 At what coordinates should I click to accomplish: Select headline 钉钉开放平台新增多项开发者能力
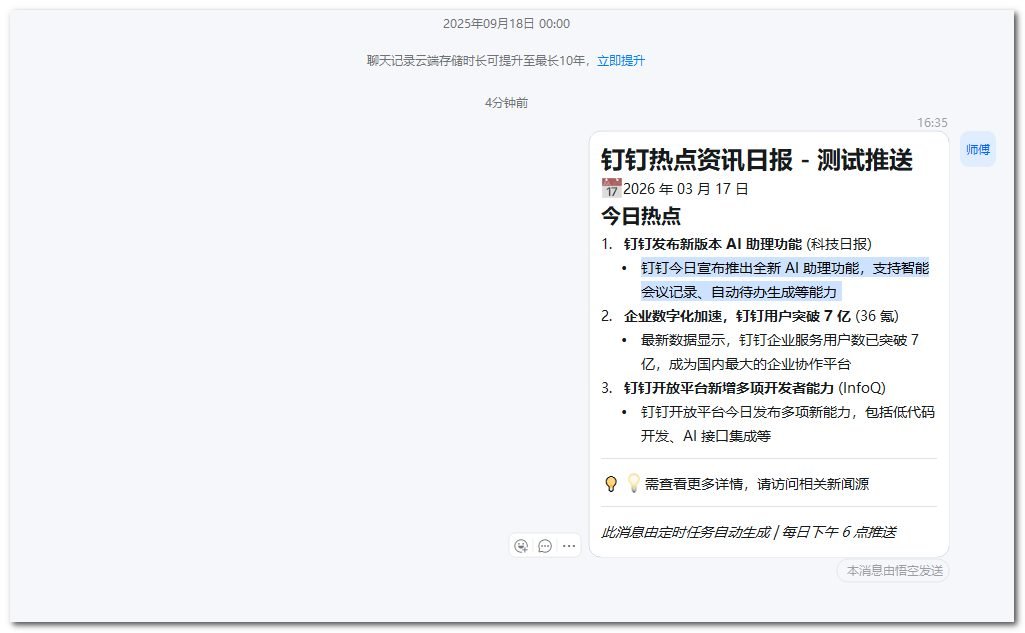(x=729, y=388)
